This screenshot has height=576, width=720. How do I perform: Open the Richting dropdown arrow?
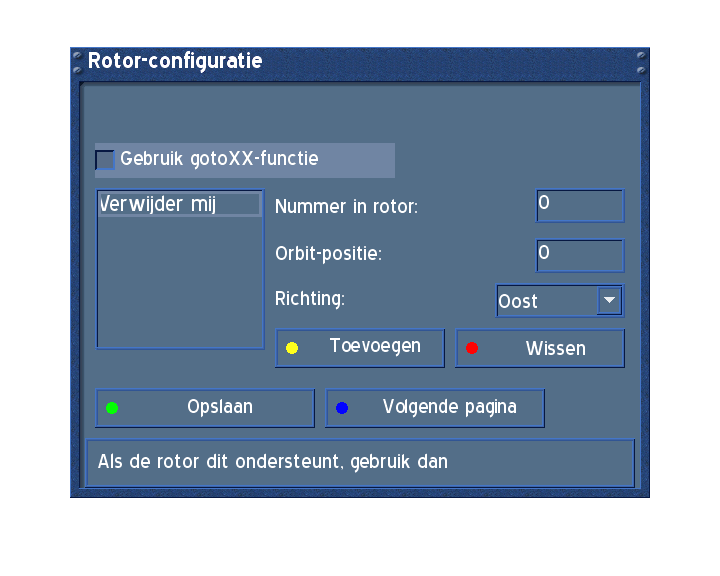(x=609, y=300)
